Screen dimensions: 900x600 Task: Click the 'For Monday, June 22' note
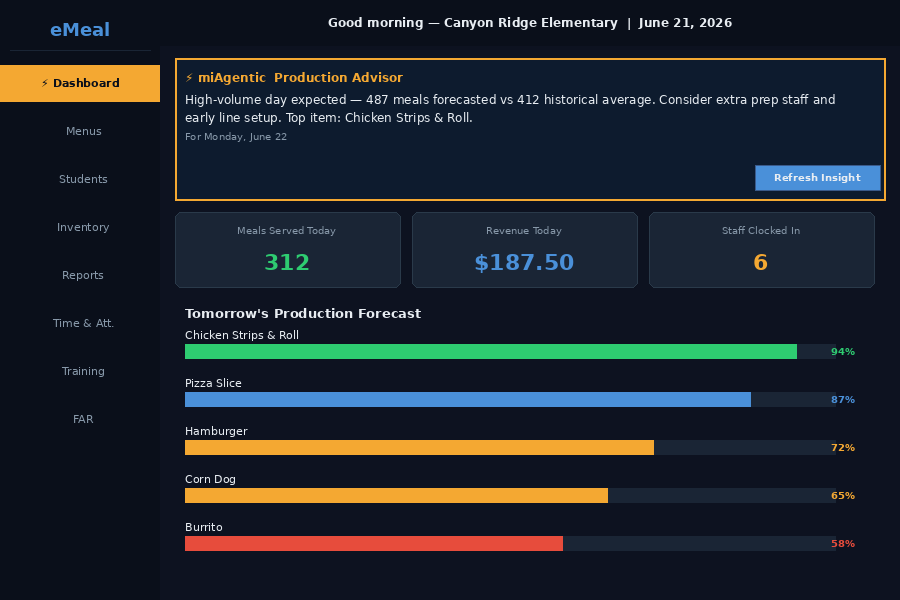coord(236,137)
